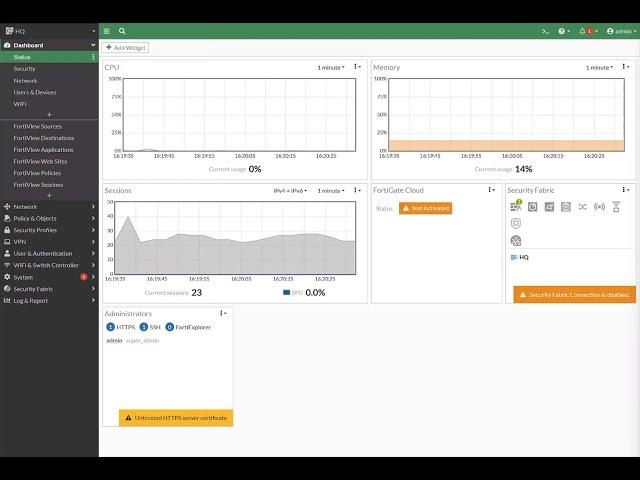The width and height of the screenshot is (640, 480).
Task: Open the CPU widget options menu
Action: [x=357, y=67]
